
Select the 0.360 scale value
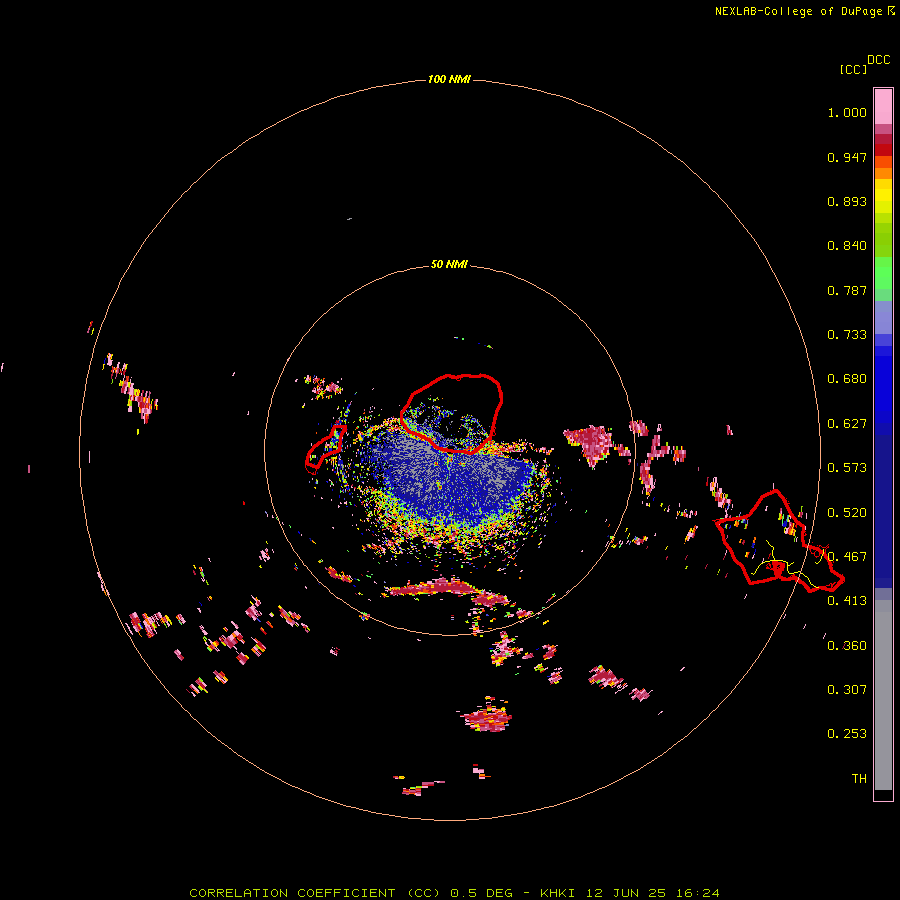click(x=847, y=646)
